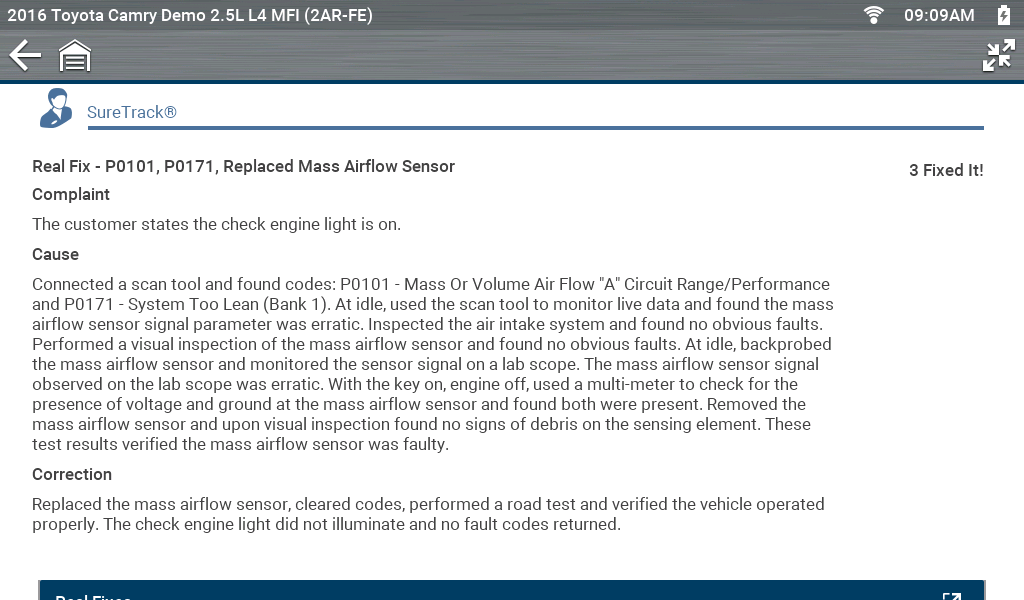This screenshot has height=600, width=1024.
Task: Tap the Wi-Fi signal icon
Action: tap(874, 15)
